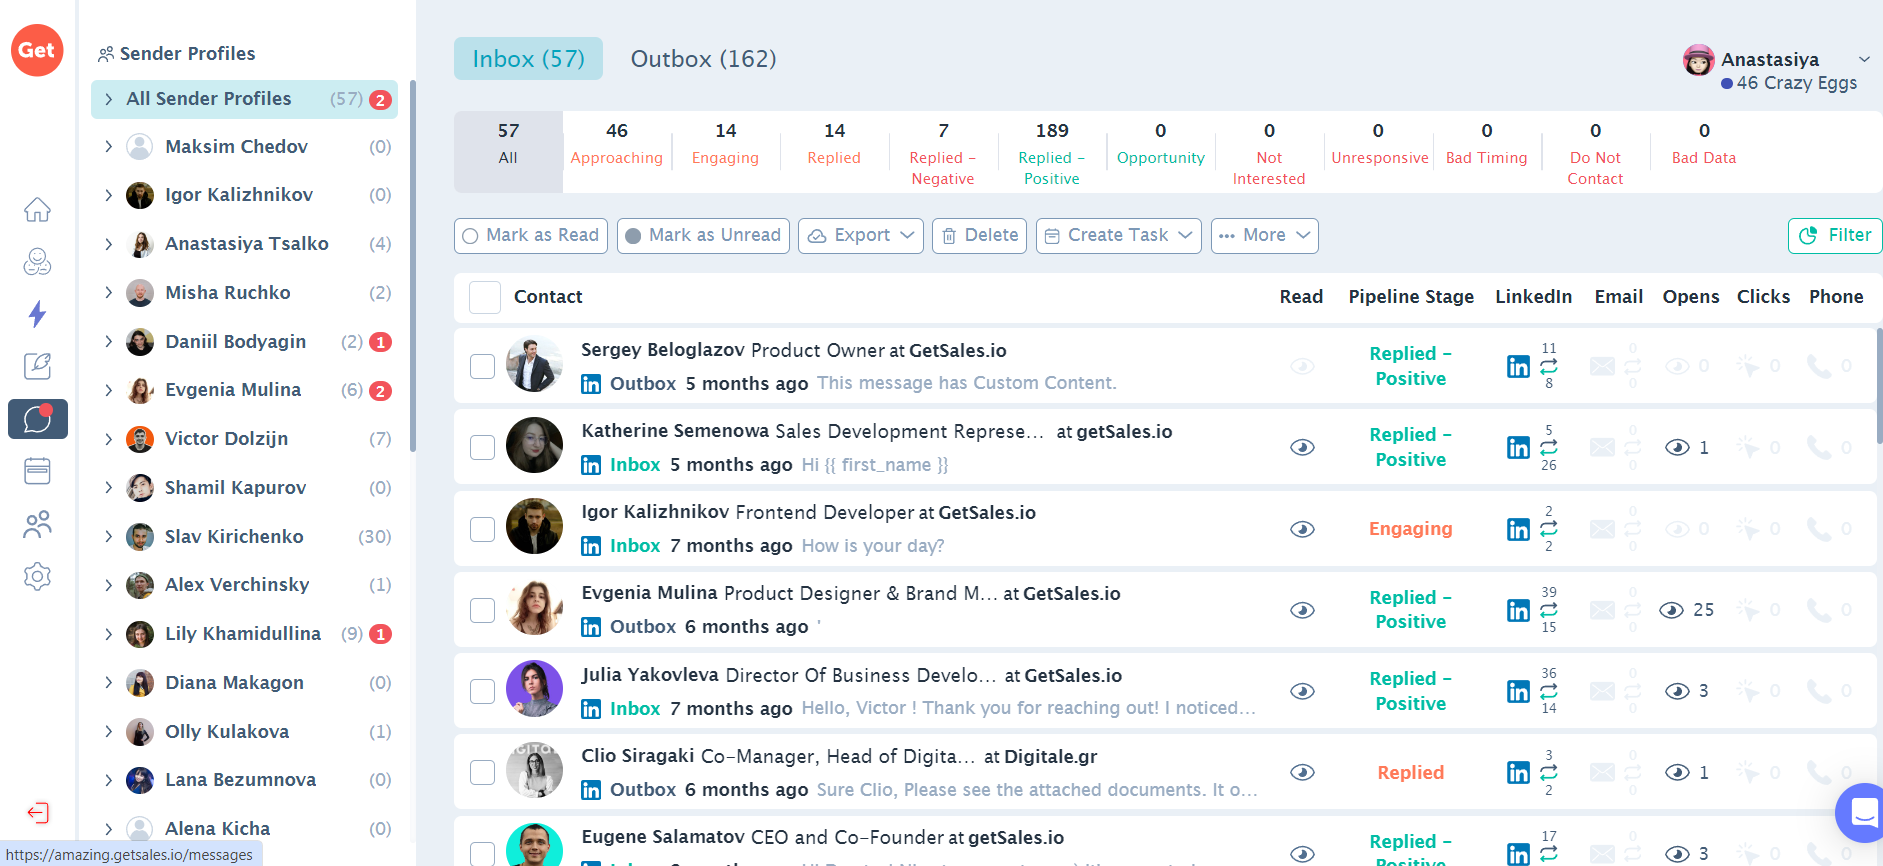Click the phone icon in Katherine Semenowa's row
This screenshot has height=866, width=1883.
1819,447
